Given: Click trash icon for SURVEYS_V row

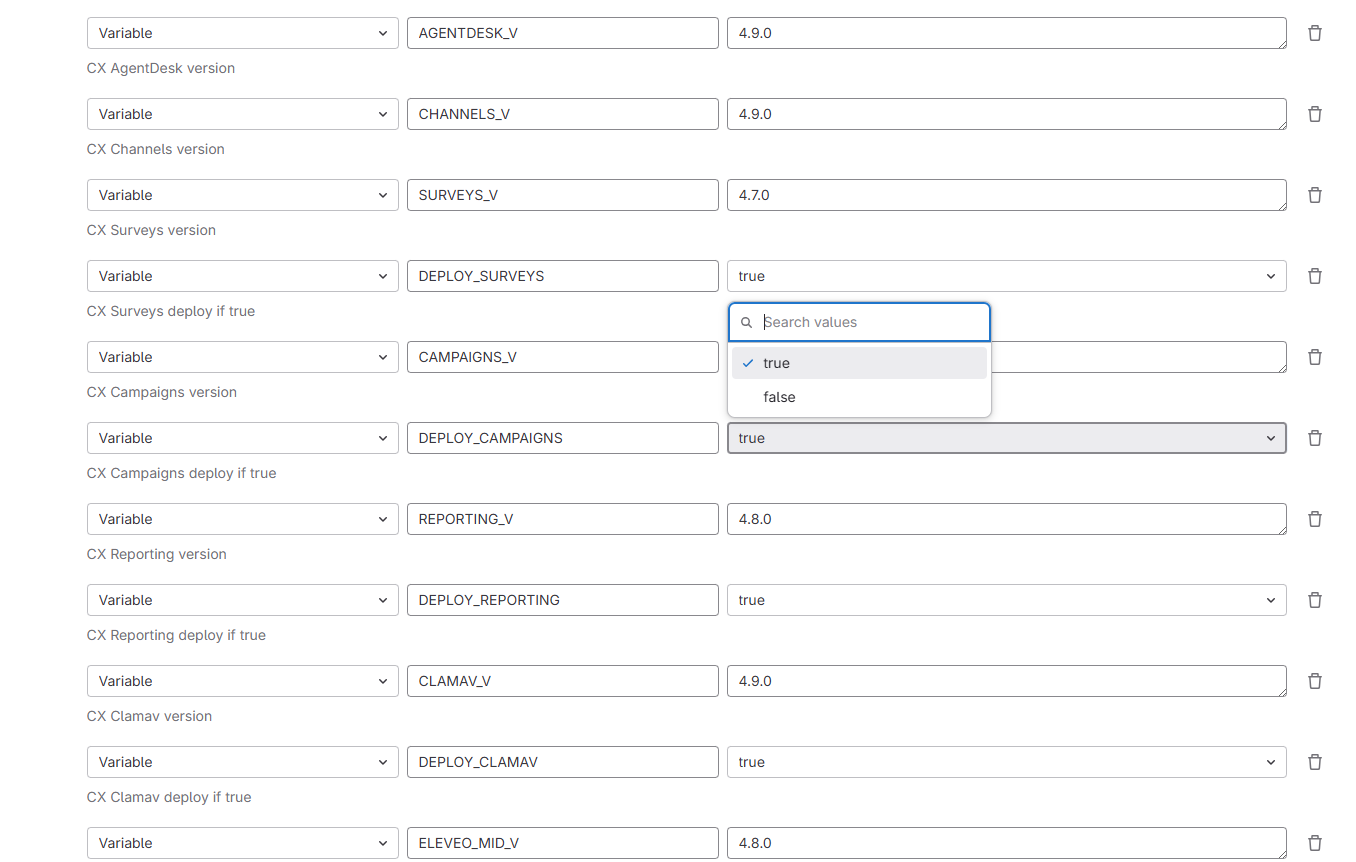Looking at the screenshot, I should click(1315, 195).
